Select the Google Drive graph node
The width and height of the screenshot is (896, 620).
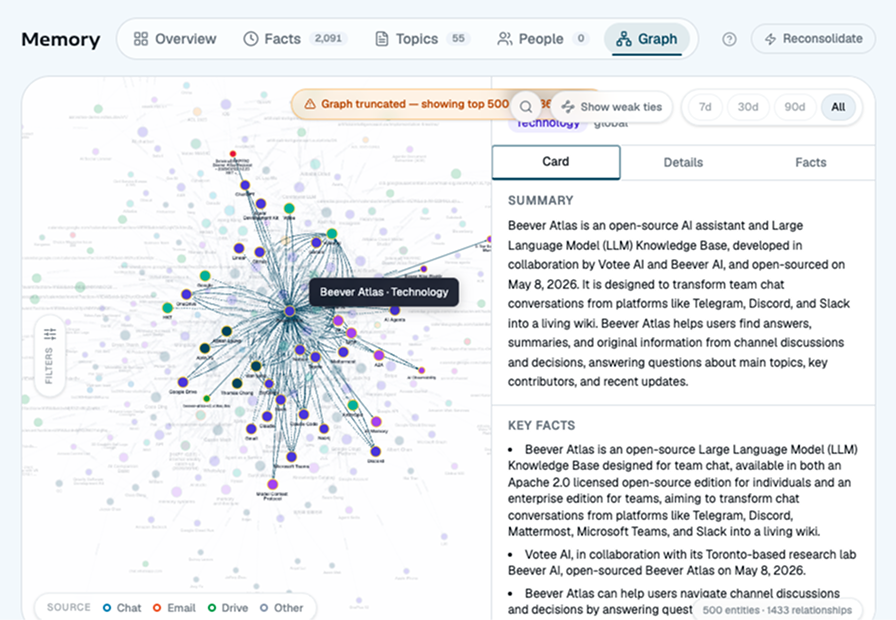(x=183, y=382)
